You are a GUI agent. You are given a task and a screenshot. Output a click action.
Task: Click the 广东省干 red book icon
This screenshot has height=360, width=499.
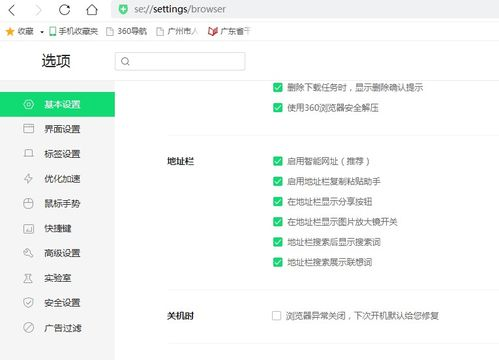point(213,31)
